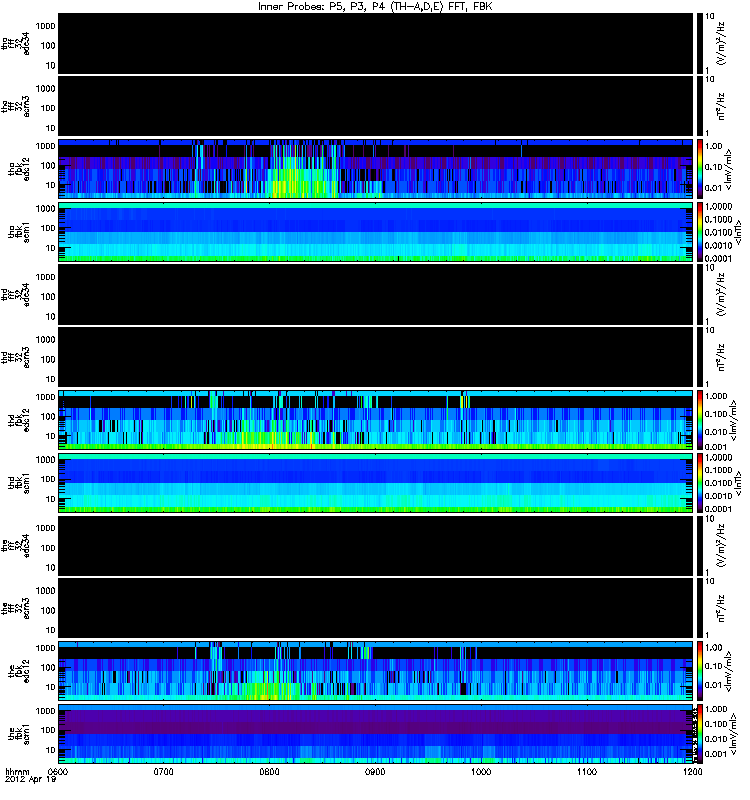Select the tha fft scm3 black spectrogram panel
The width and height of the screenshot is (750, 800).
(376, 107)
